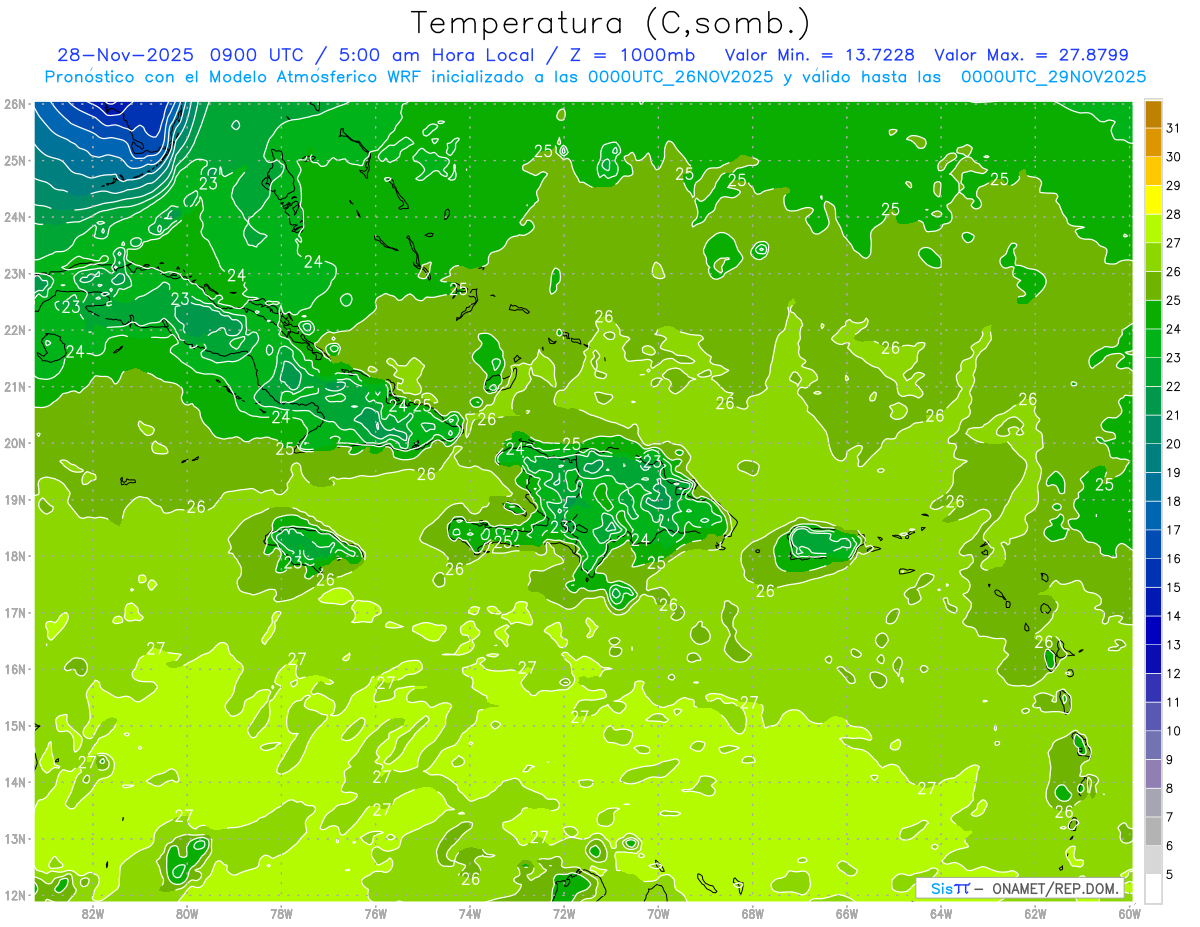Viewport: 1200px width, 927px height.
Task: Pick the white bottom segment of the color scale
Action: point(1153,888)
